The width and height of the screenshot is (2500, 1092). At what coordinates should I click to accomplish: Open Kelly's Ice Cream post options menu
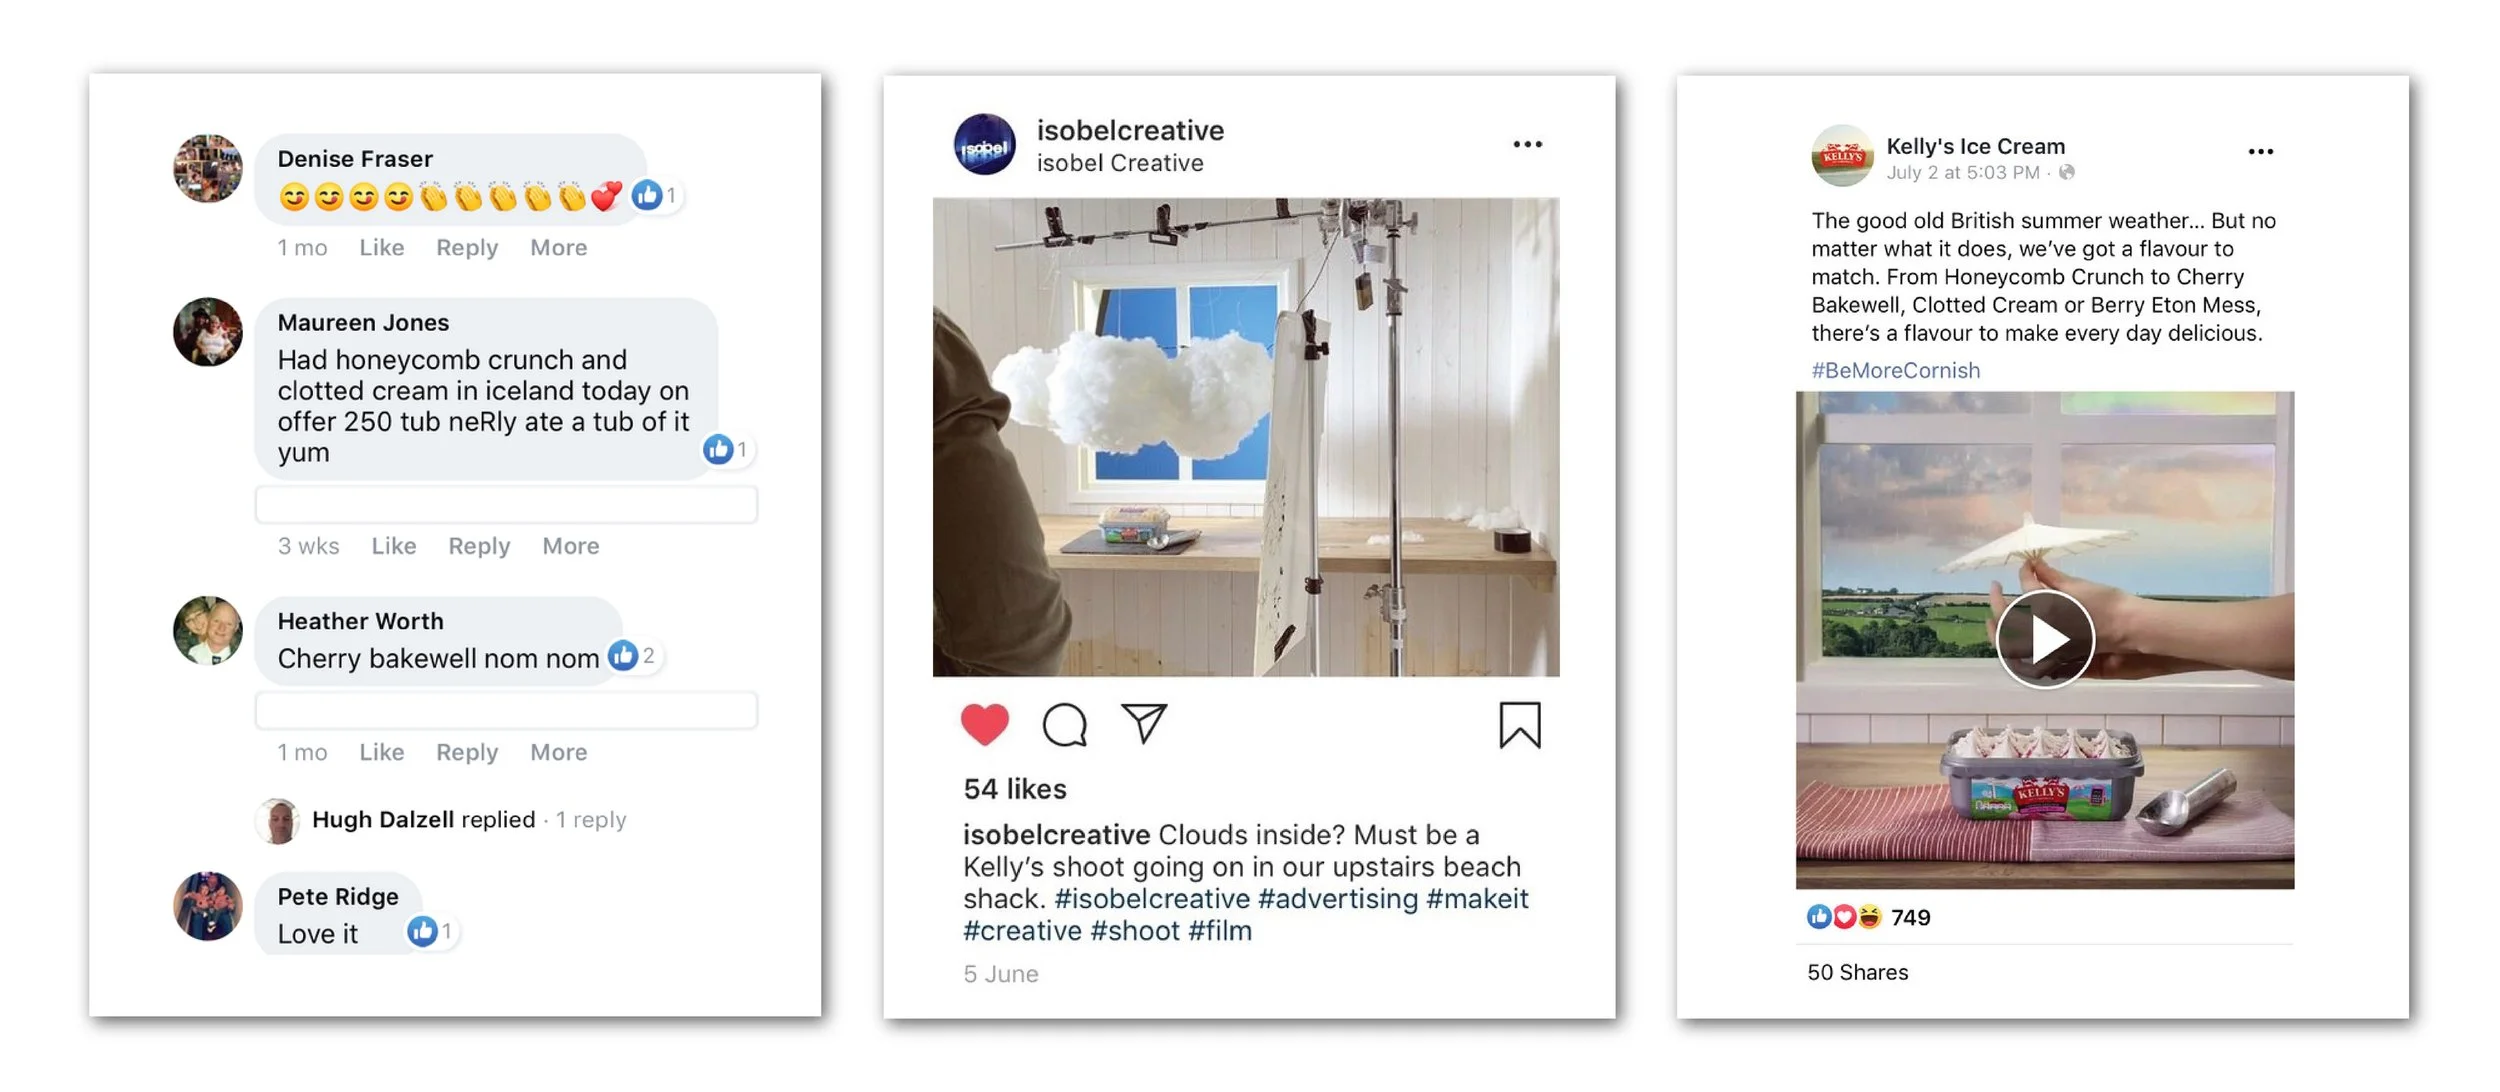[2260, 152]
